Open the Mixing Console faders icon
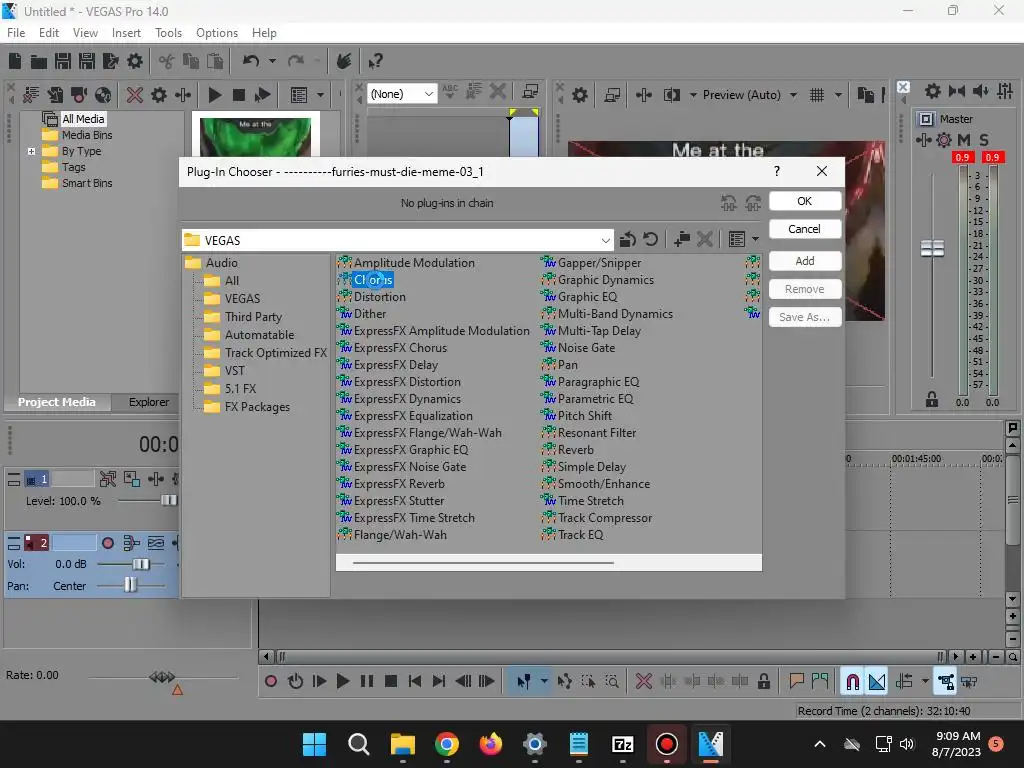The width and height of the screenshot is (1024, 768). [x=1005, y=91]
